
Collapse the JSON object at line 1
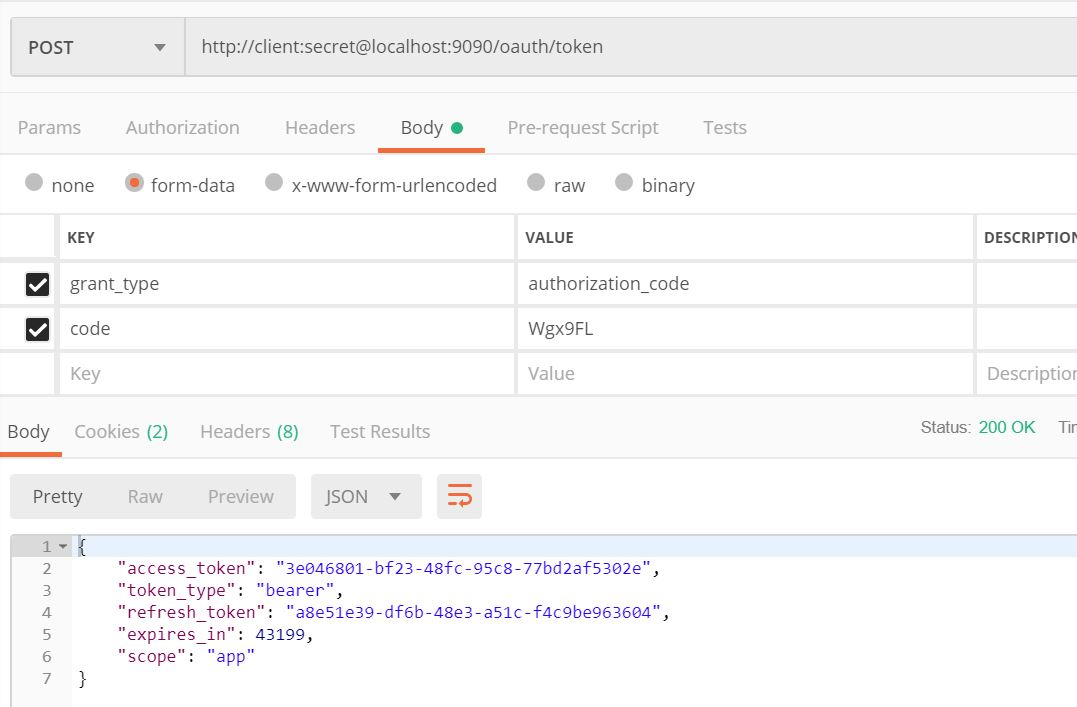[x=63, y=547]
